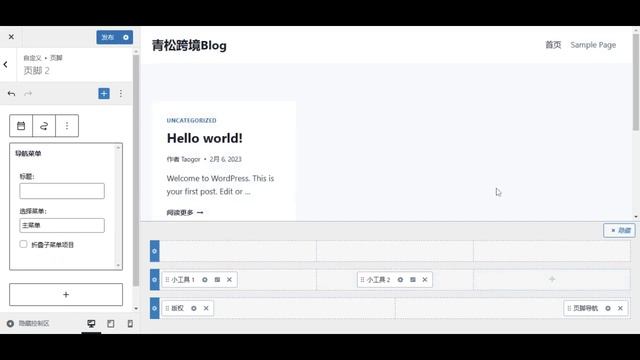This screenshot has width=640, height=360.
Task: Open the Hello world! post title
Action: coord(204,138)
